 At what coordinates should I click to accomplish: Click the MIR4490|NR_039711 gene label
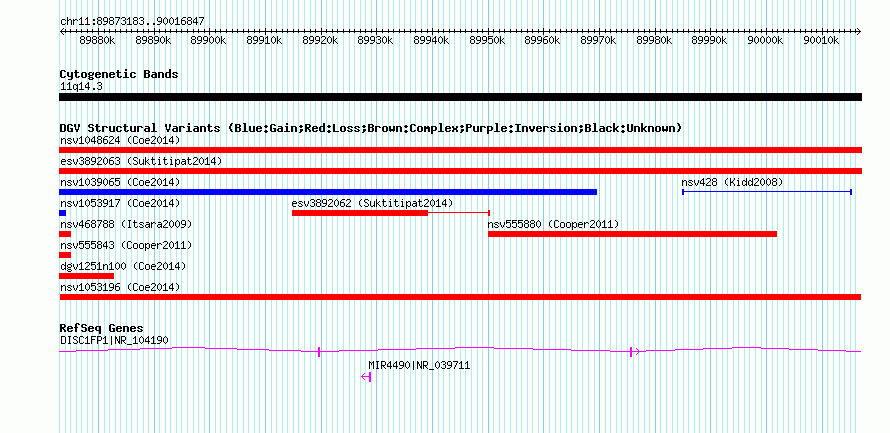(x=419, y=365)
